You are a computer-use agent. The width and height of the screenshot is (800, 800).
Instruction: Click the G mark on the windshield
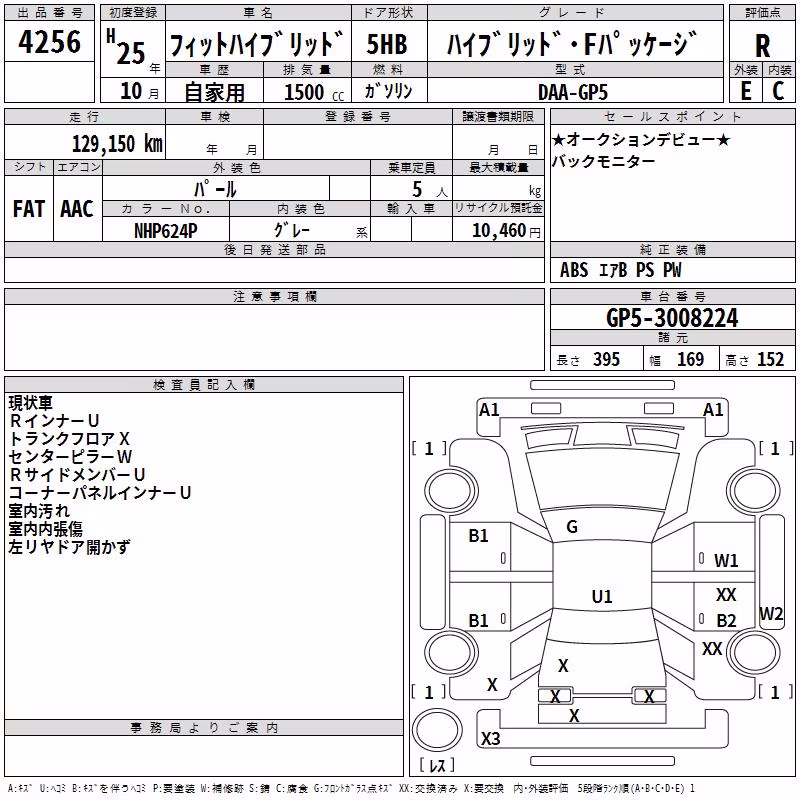pyautogui.click(x=572, y=527)
